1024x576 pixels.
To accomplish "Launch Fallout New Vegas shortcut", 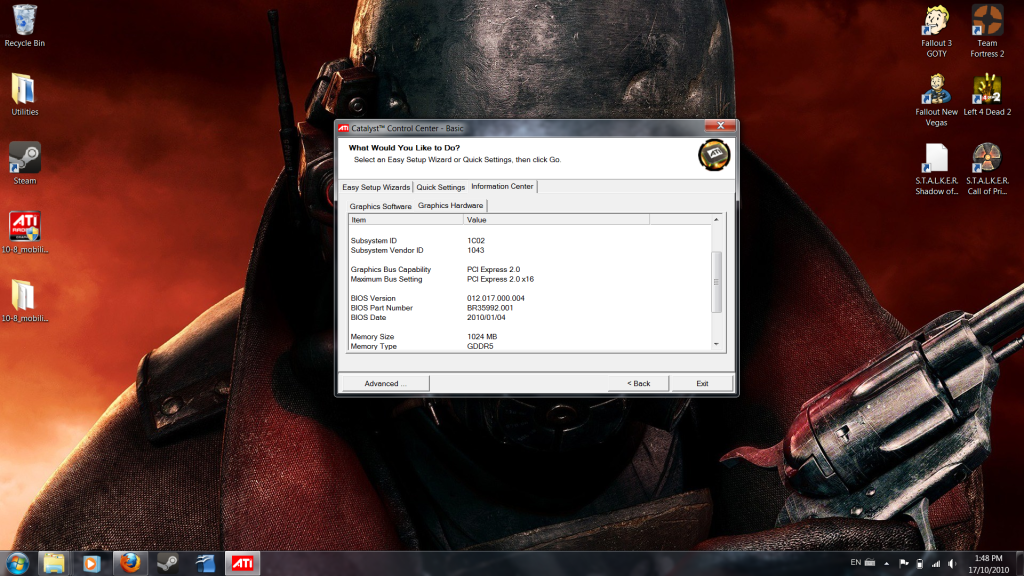I will pyautogui.click(x=936, y=99).
